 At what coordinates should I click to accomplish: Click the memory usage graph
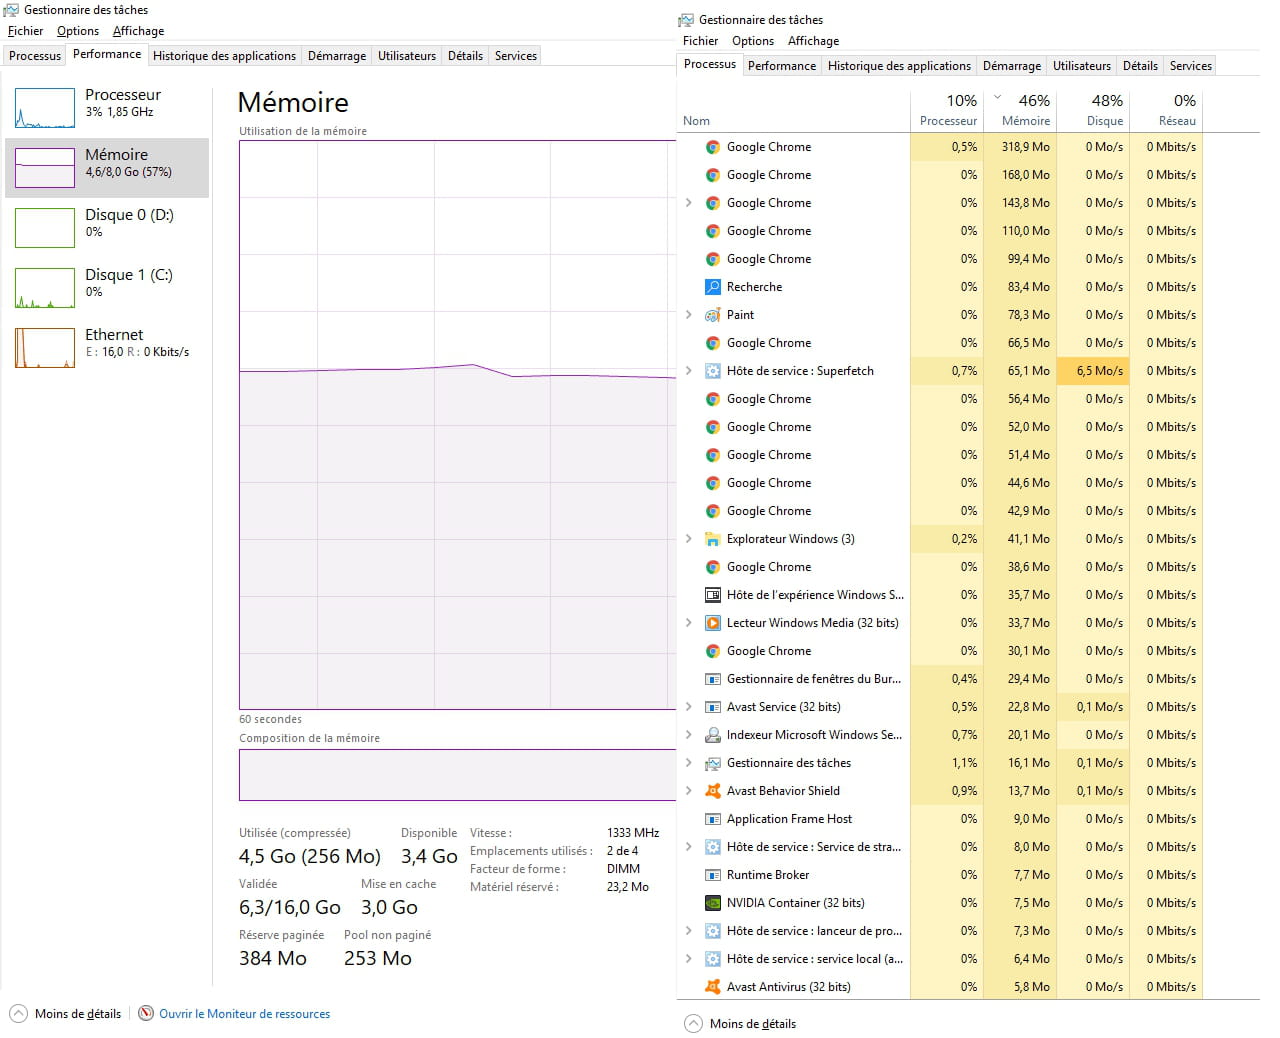point(458,425)
